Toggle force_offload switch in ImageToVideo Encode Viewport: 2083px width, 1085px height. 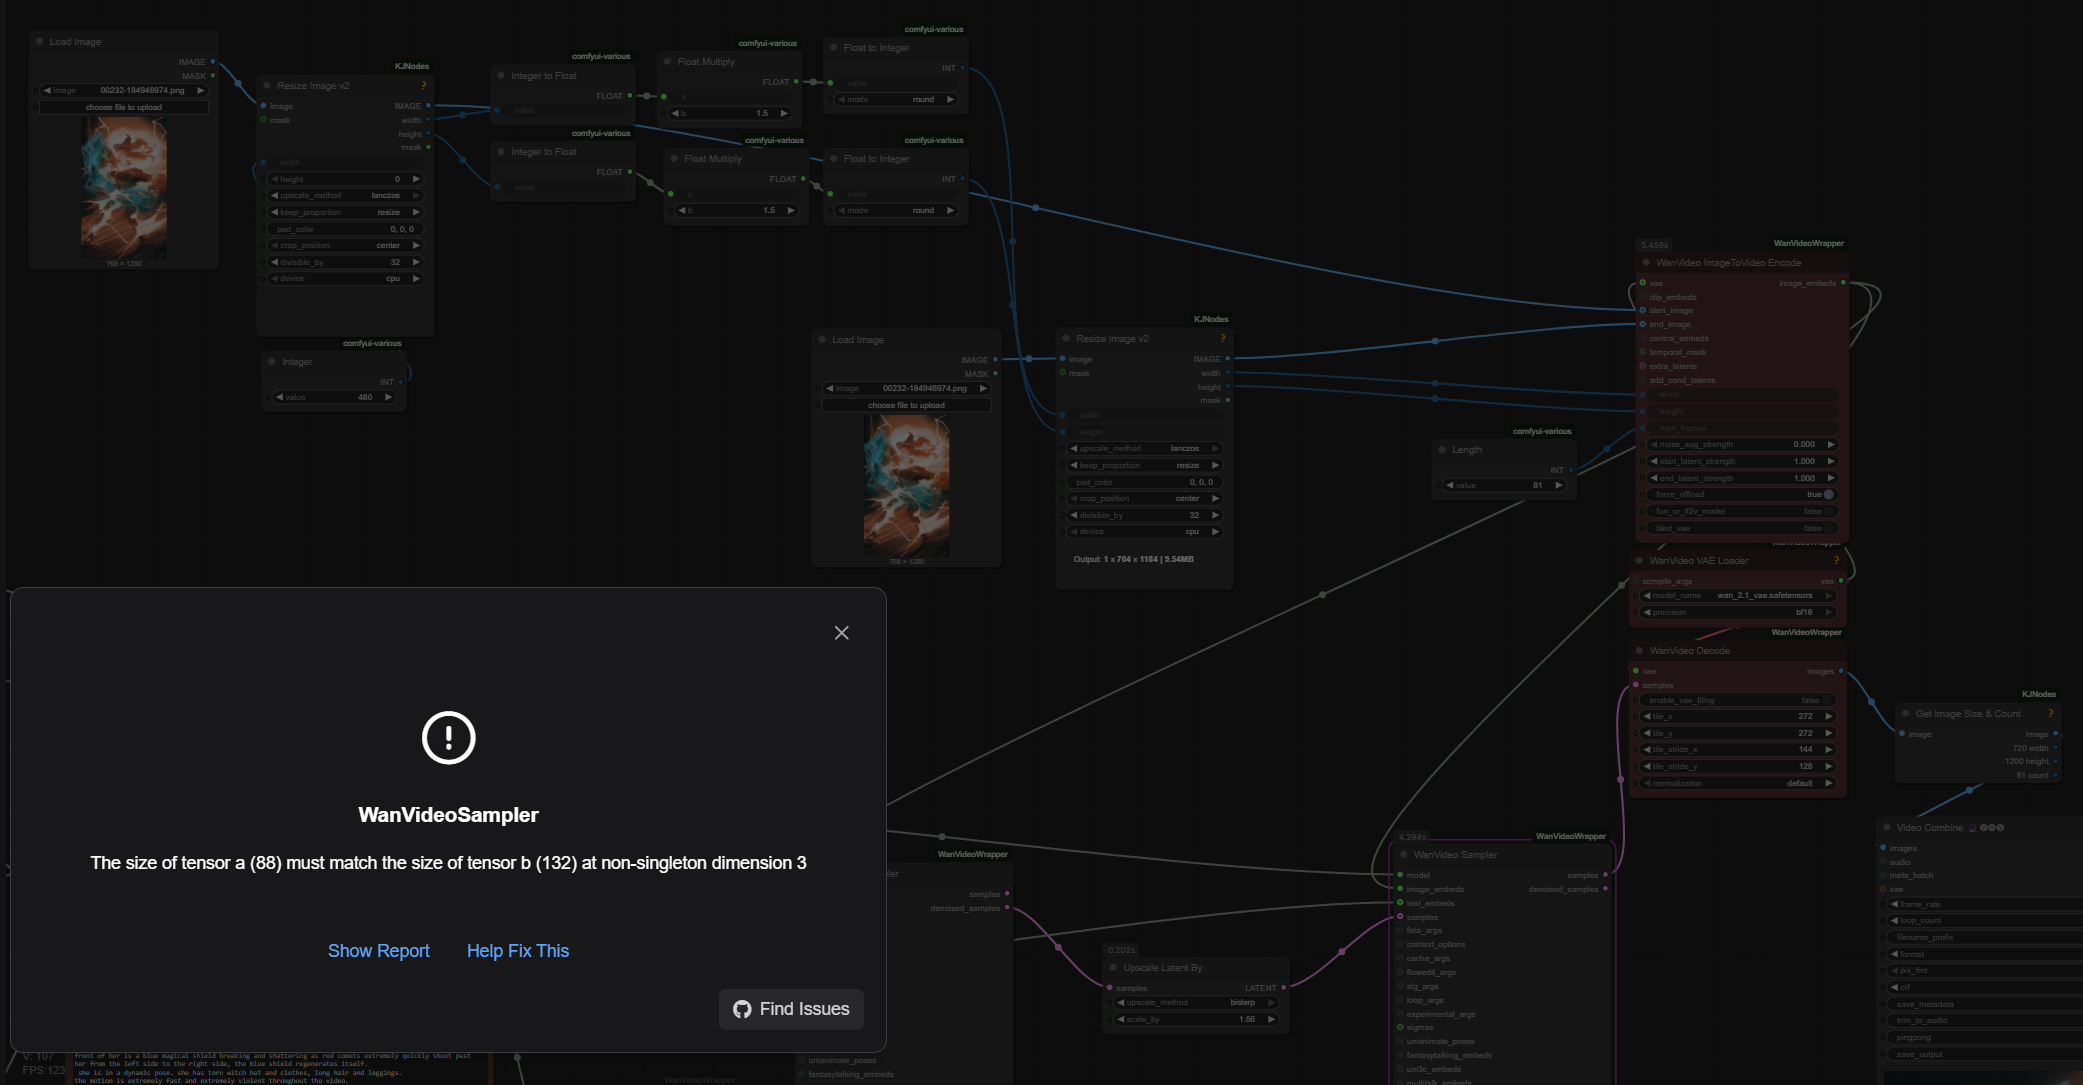pos(1828,494)
